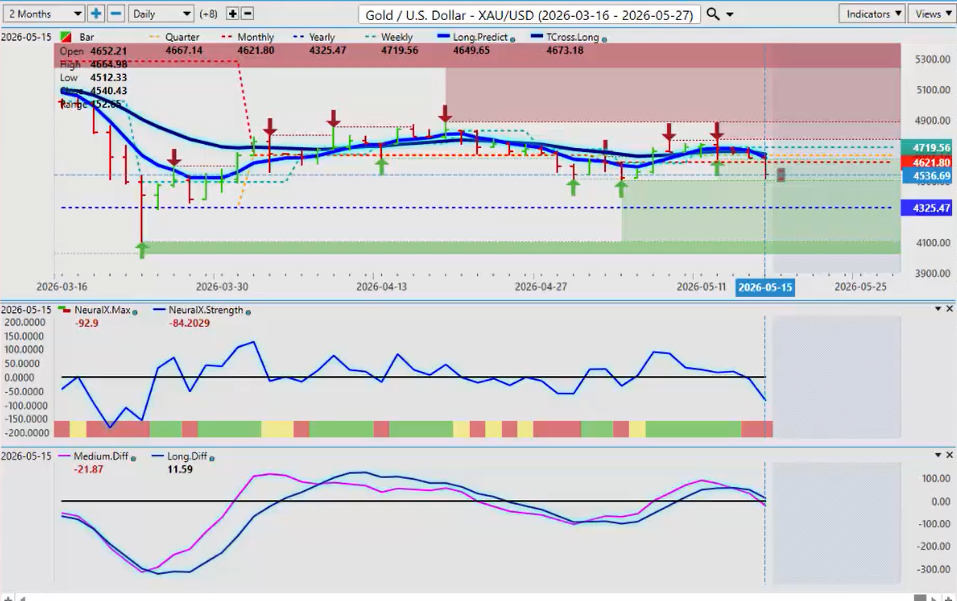The image size is (957, 601).
Task: Click the NeuralX.Strength value -84.2029
Action: coord(189,323)
